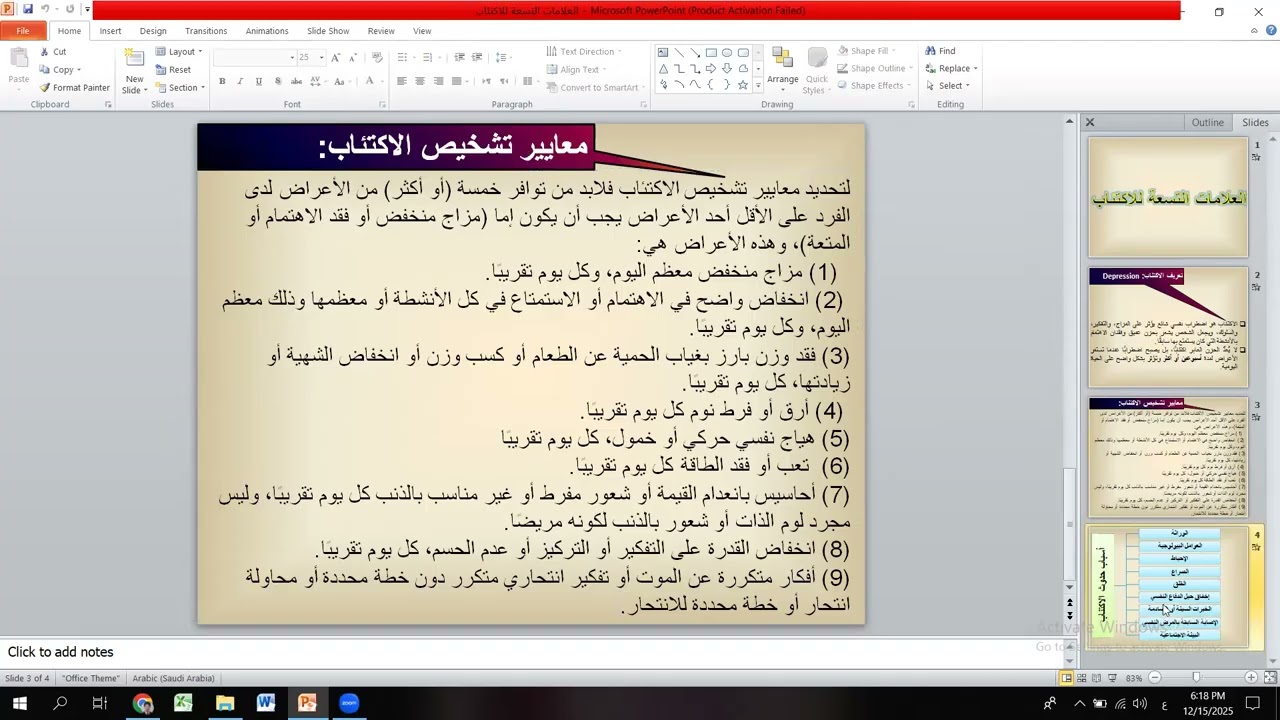Open the Copy dropdown arrow

click(81, 70)
